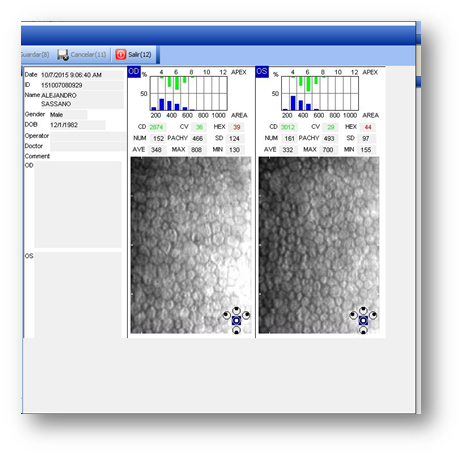Select the top fixation target on the OD image
The image size is (463, 456).
[236, 311]
